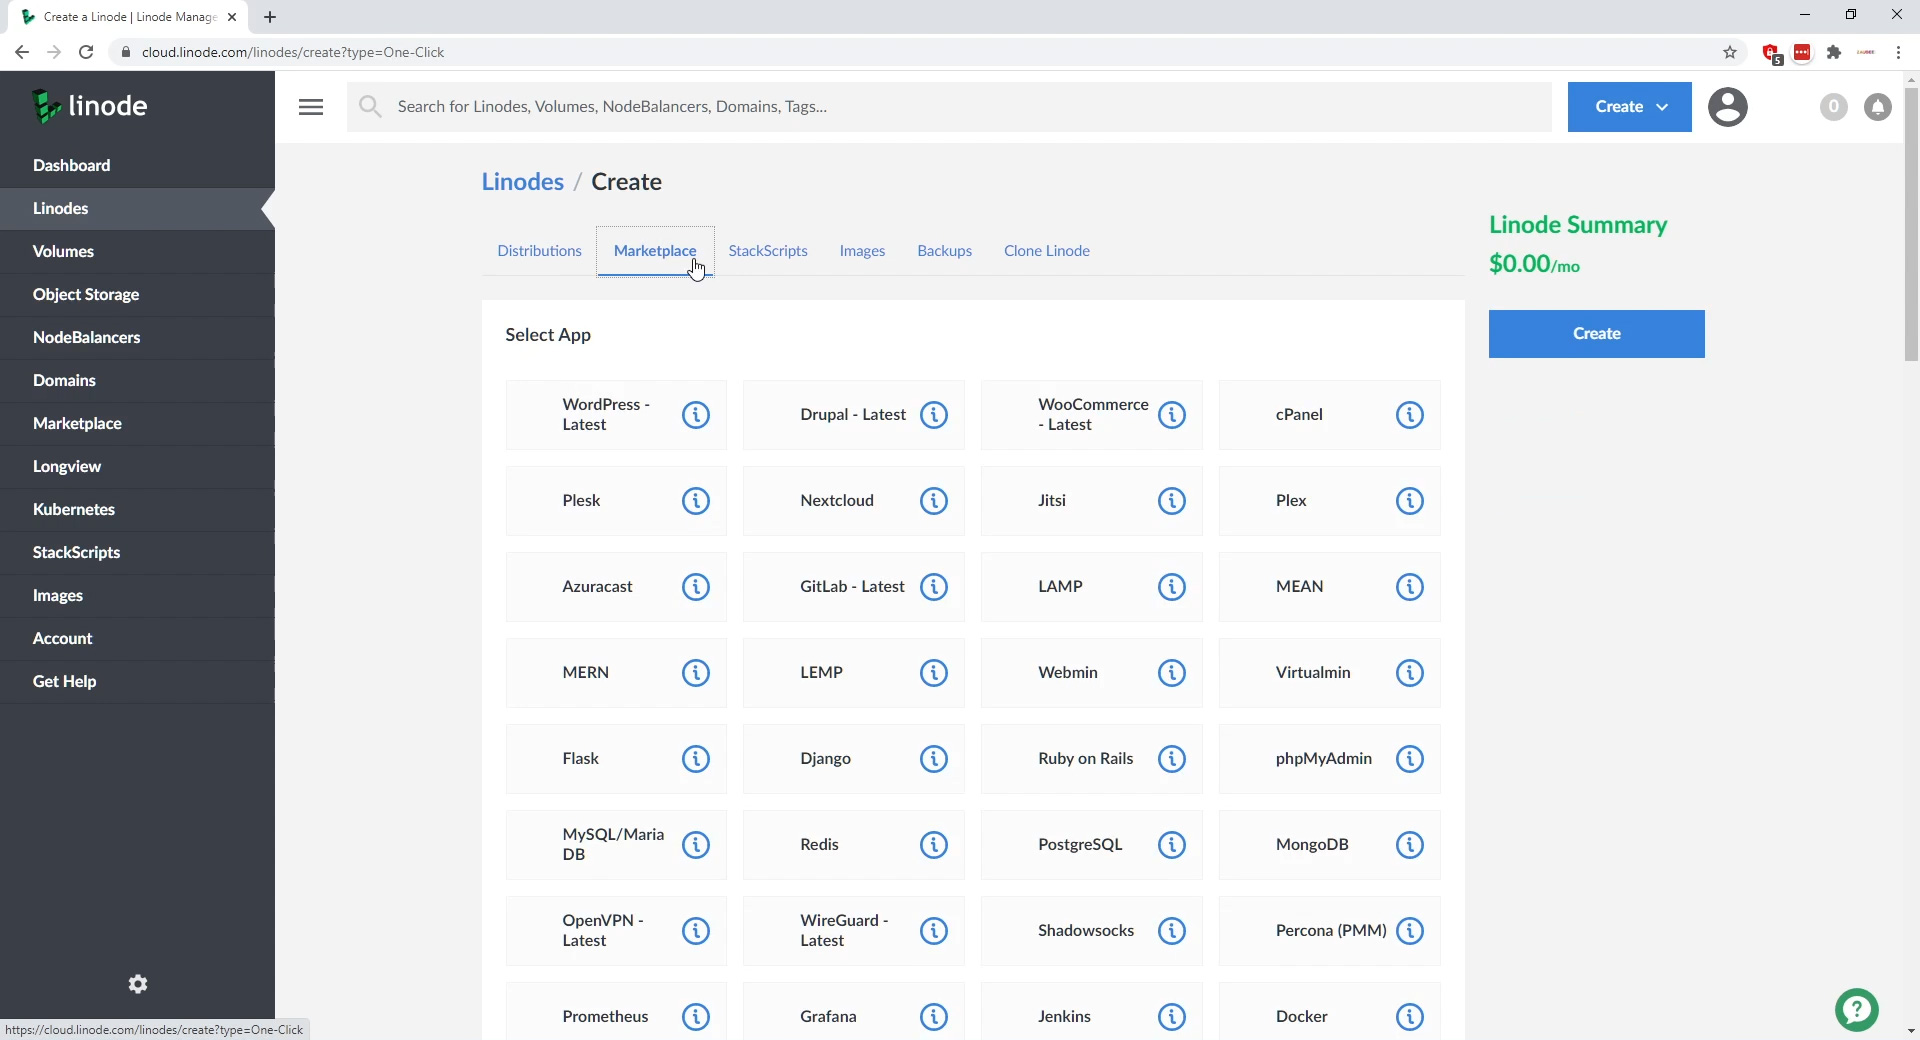Open Django info icon
Screen dimensions: 1920x1040
[934, 759]
